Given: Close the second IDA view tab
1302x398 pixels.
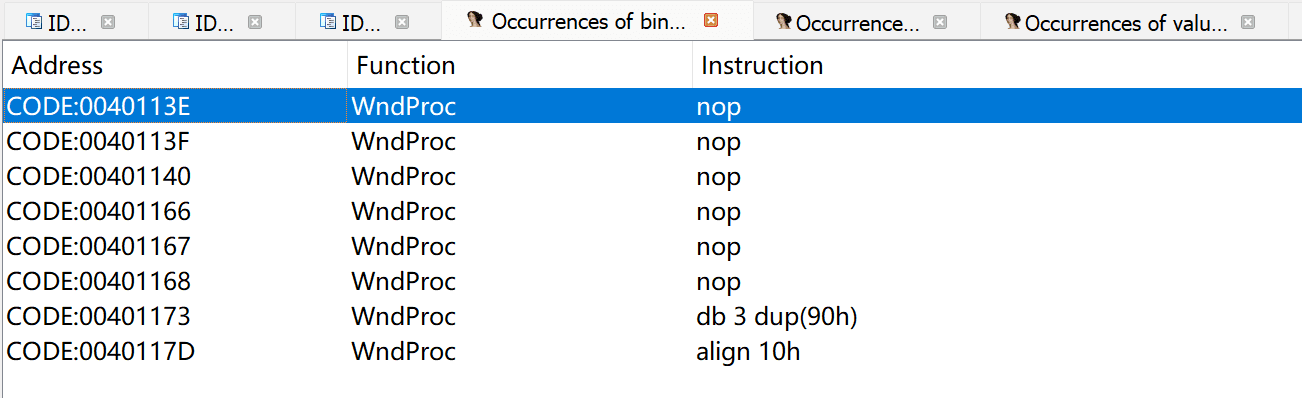Looking at the screenshot, I should click(255, 22).
